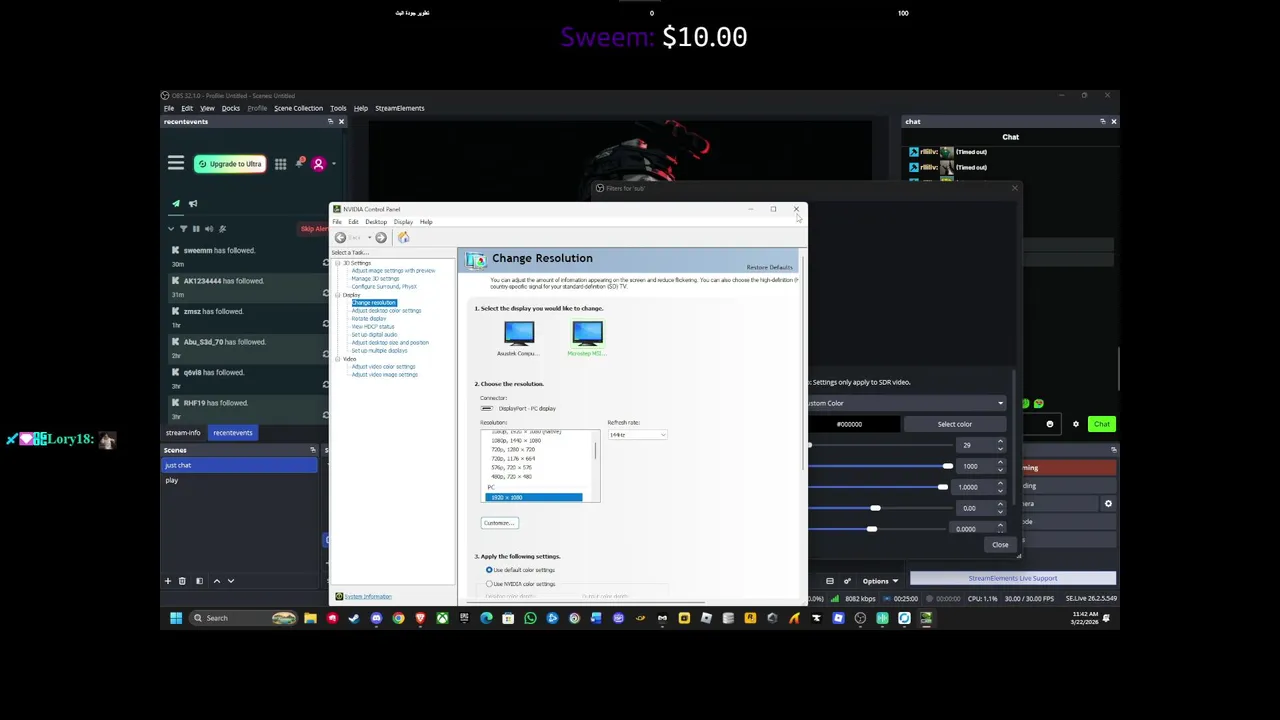The height and width of the screenshot is (720, 1280).
Task: Select Use NVIDIA color settings radio button
Action: pos(489,584)
